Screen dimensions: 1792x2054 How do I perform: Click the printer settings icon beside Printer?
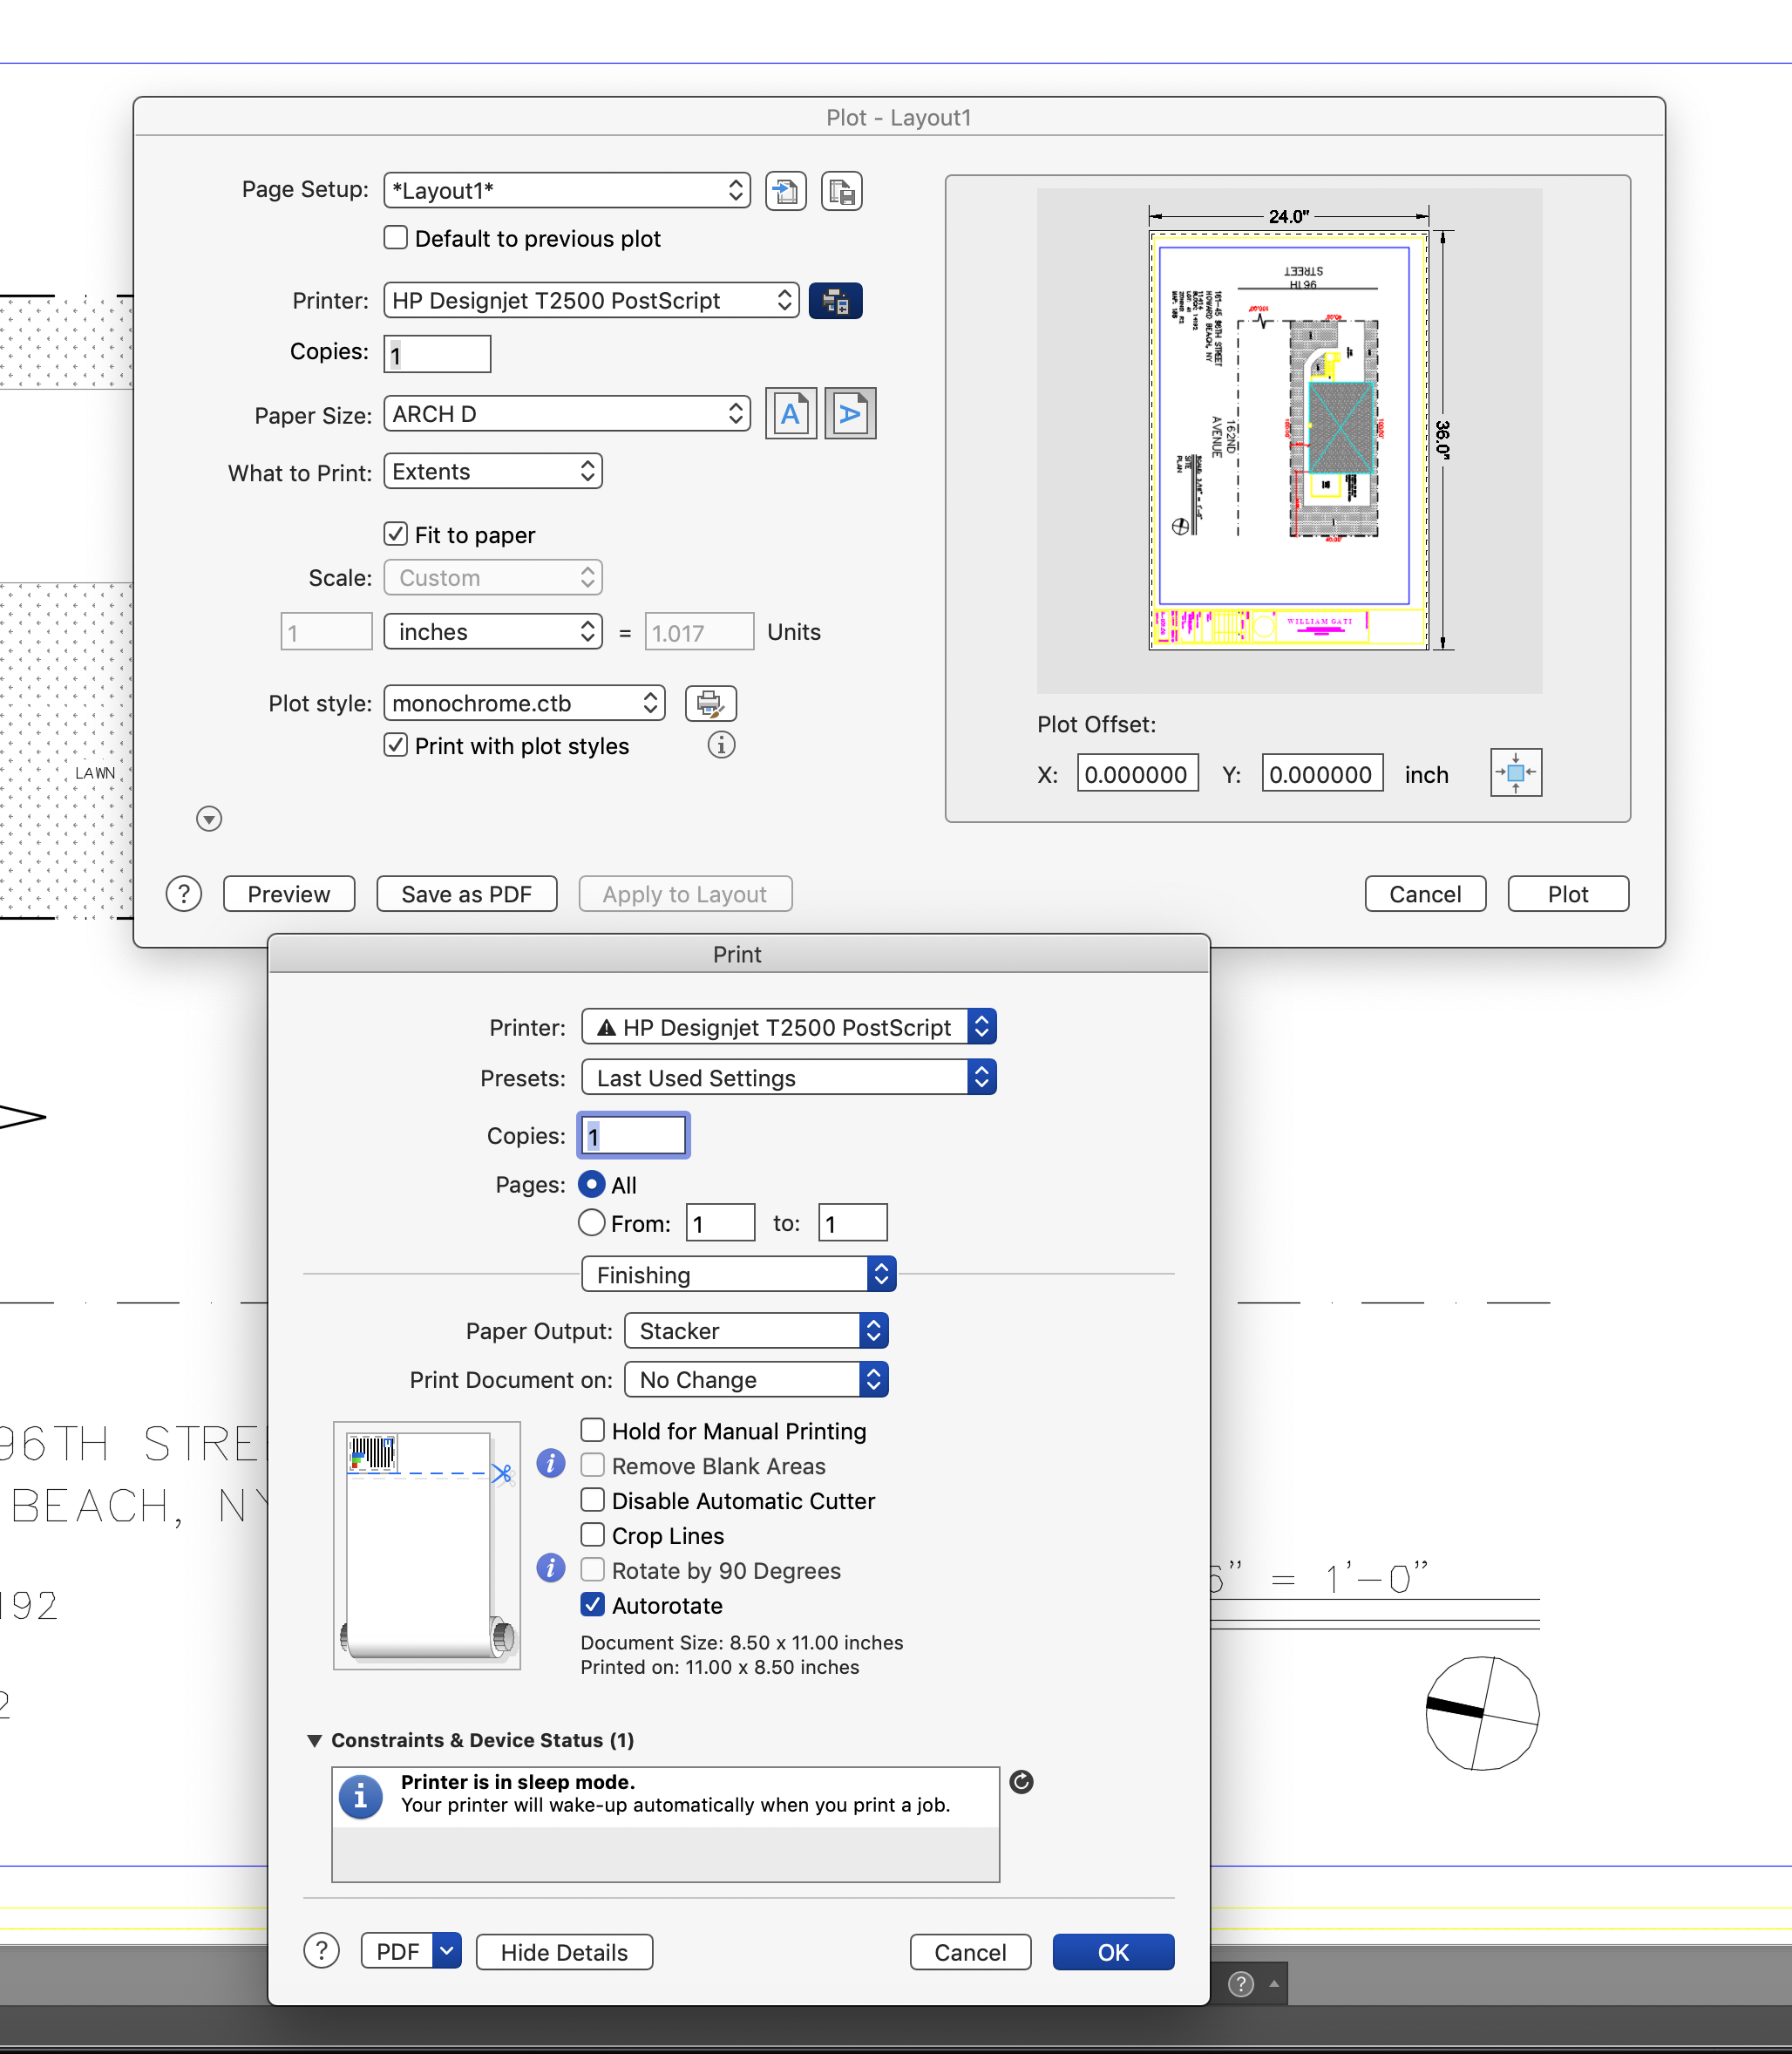[x=835, y=301]
